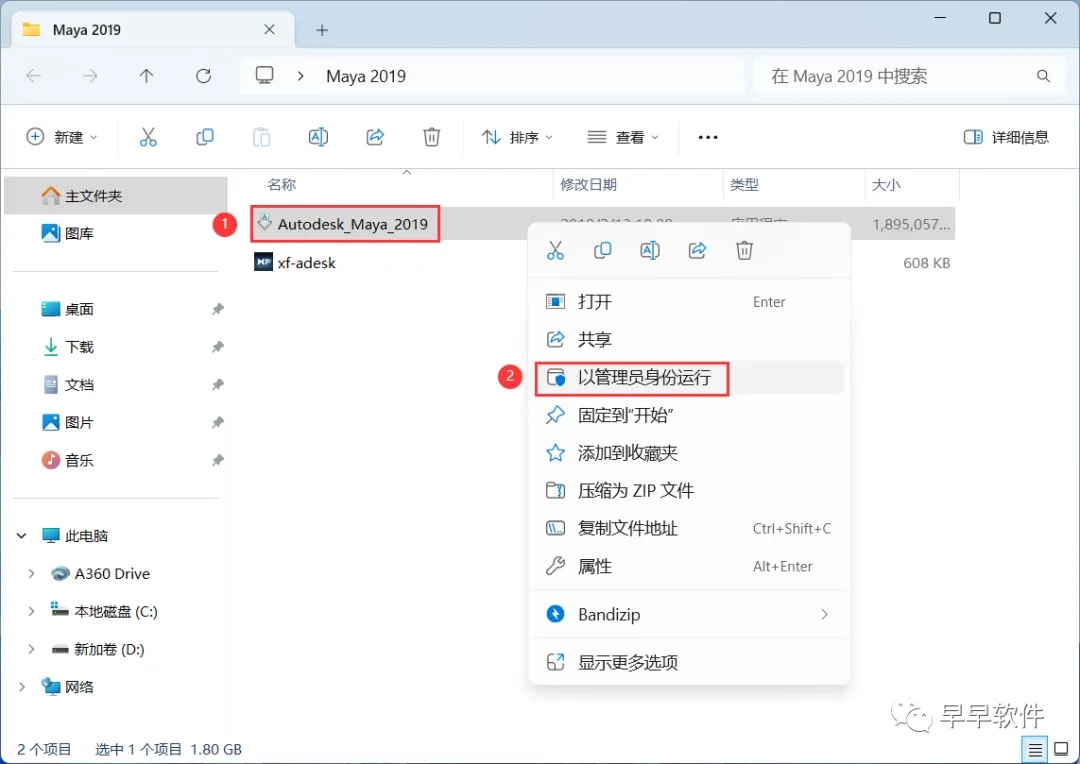Open the 新建 dropdown

(62, 137)
